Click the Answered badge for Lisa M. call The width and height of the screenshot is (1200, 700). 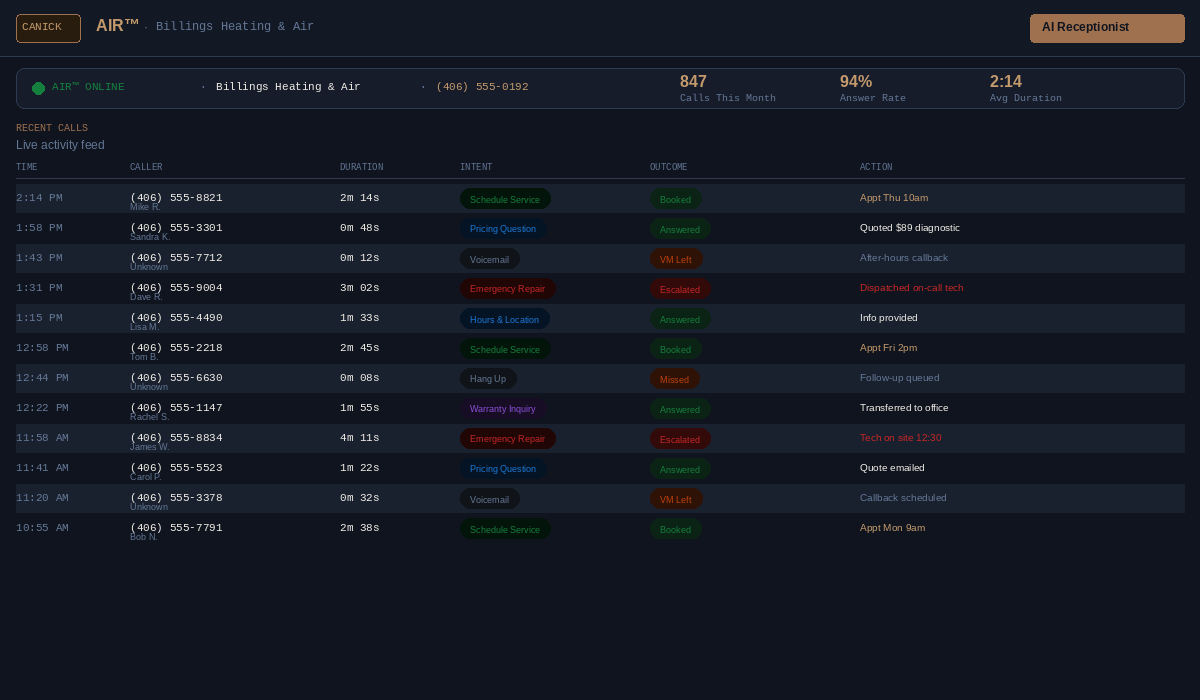coord(680,319)
